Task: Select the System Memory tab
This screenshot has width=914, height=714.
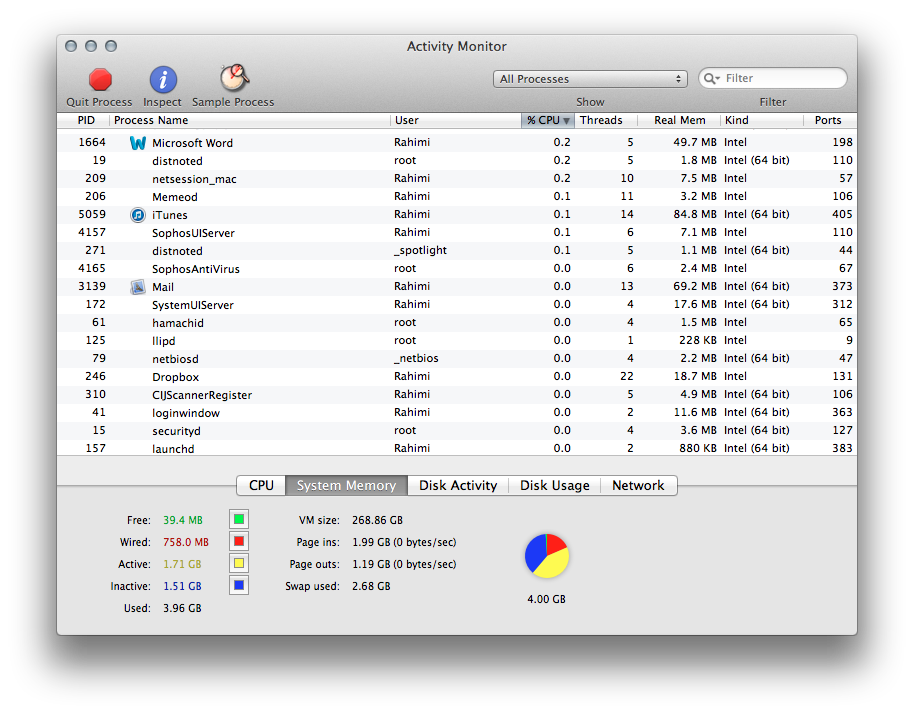Action: (x=346, y=486)
